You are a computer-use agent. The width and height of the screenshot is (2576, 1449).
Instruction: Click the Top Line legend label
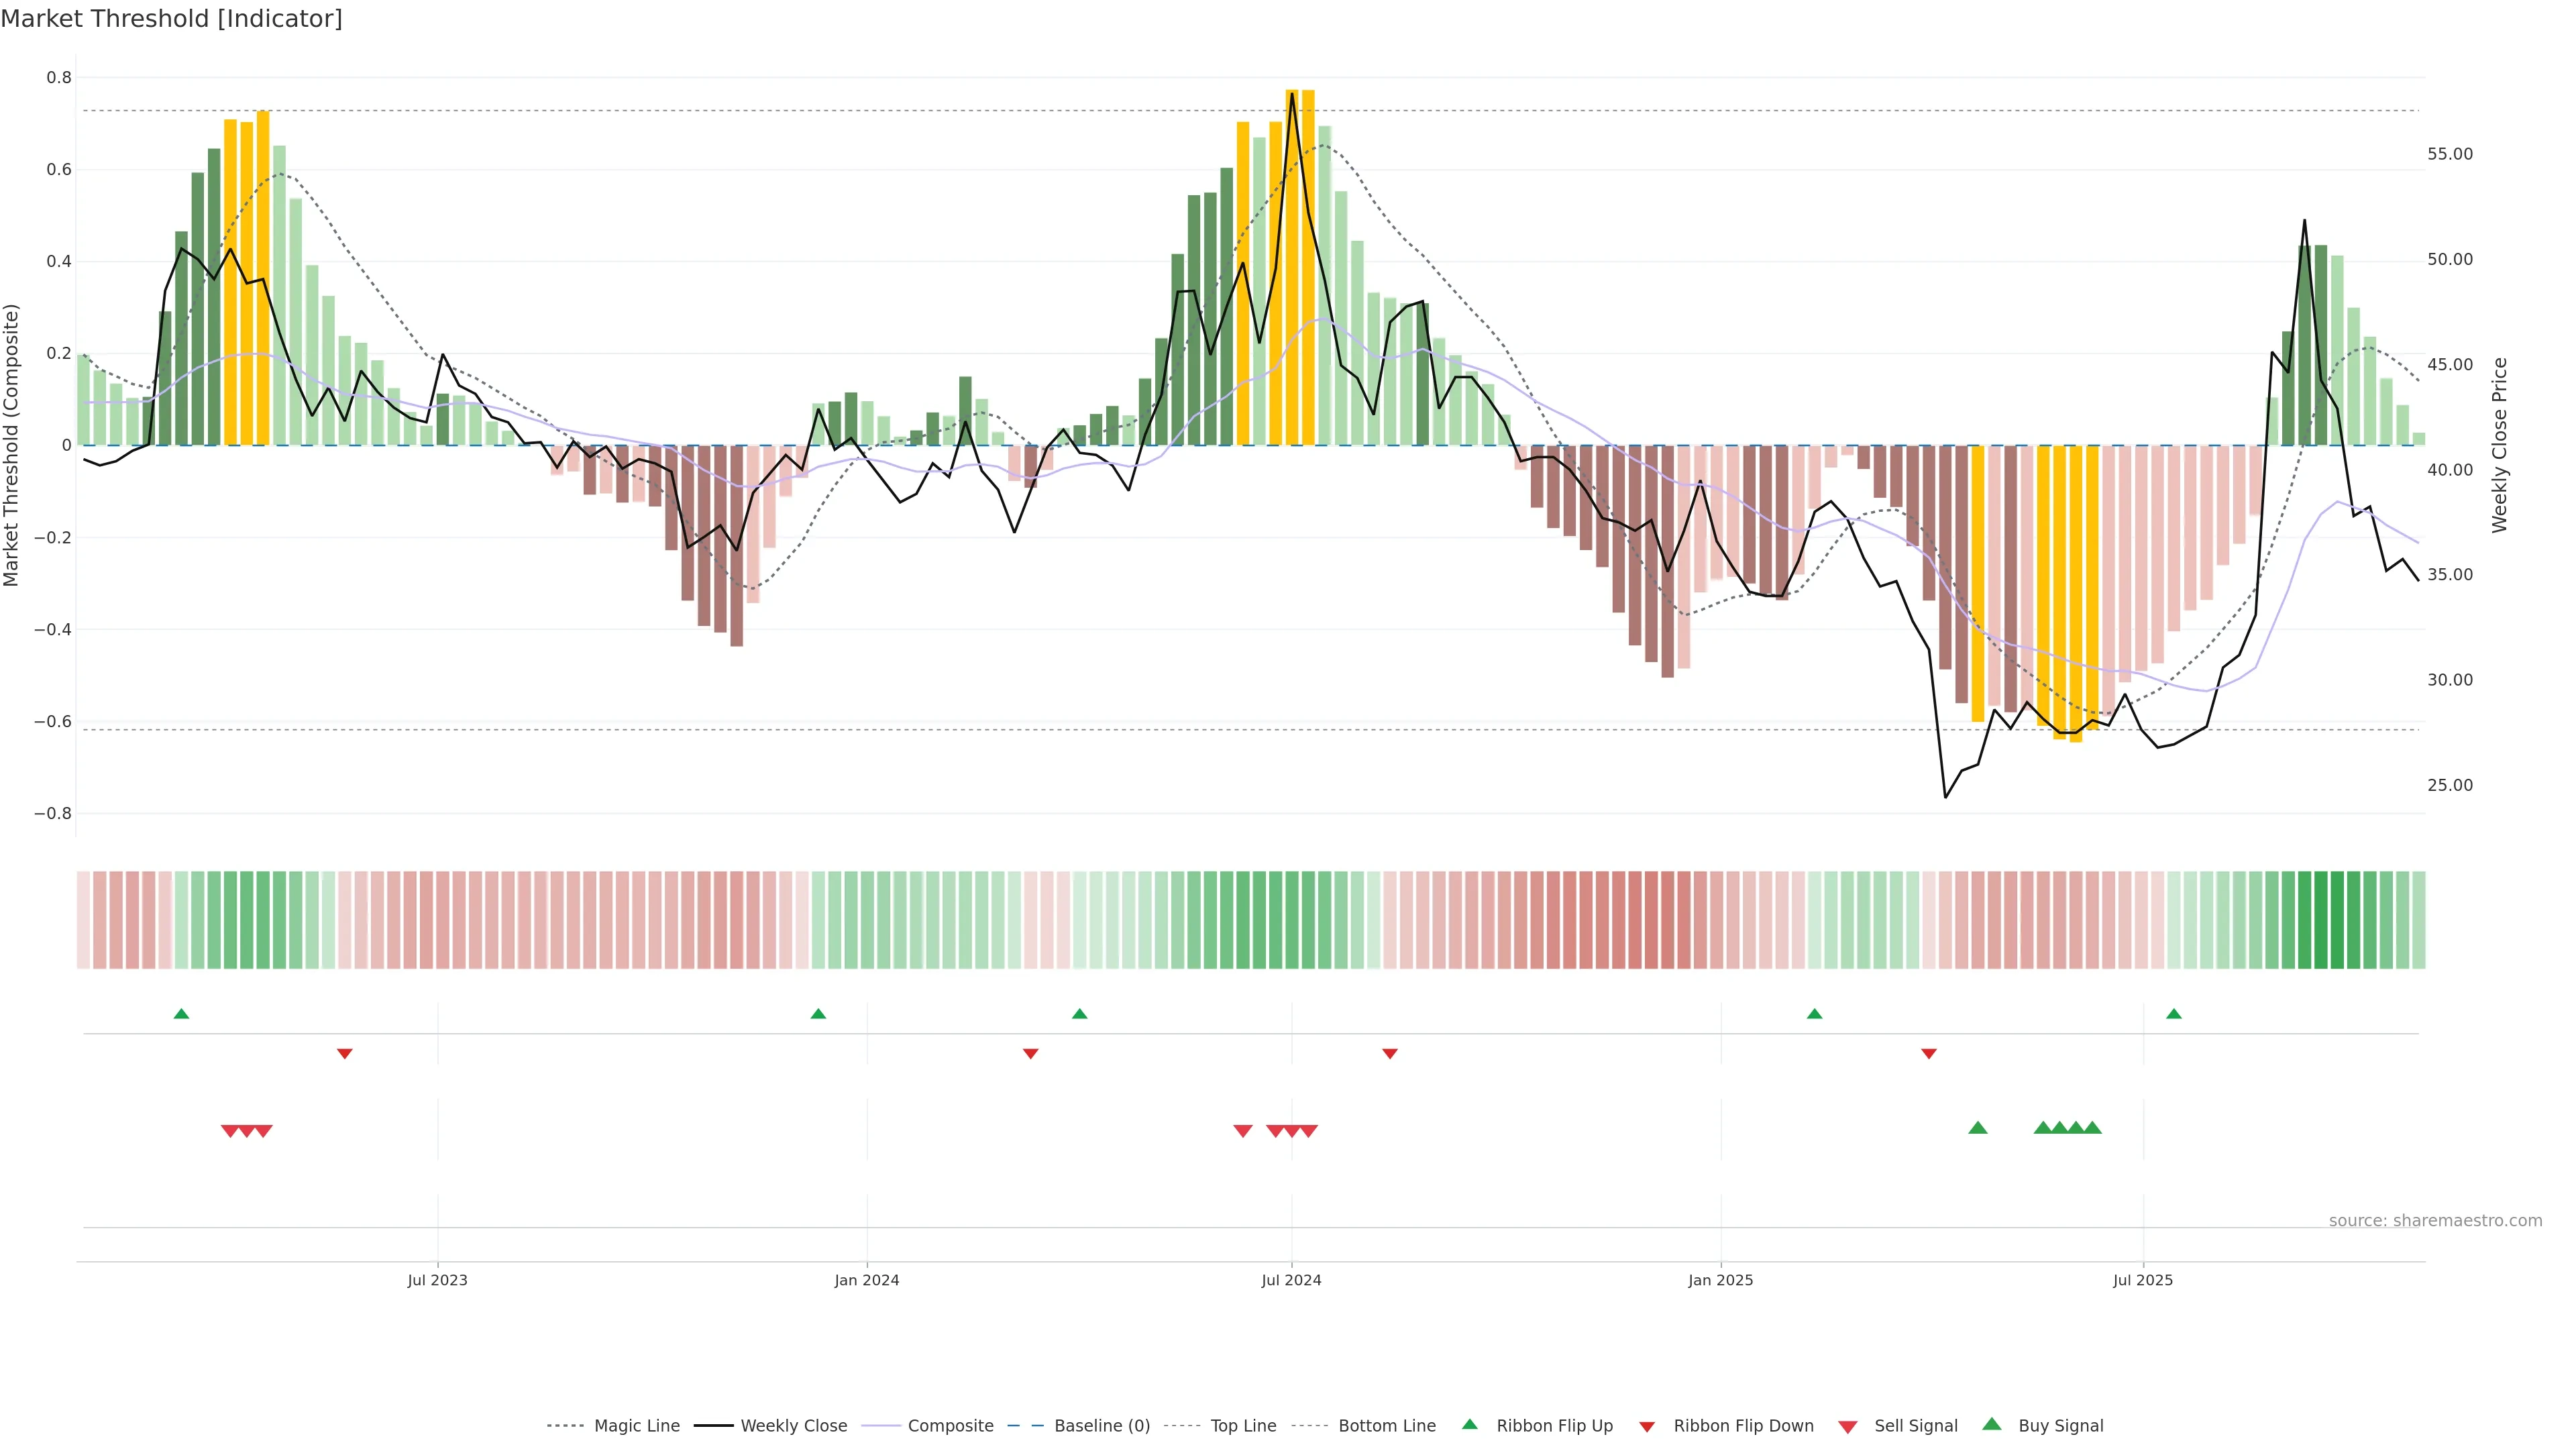click(x=1243, y=1426)
